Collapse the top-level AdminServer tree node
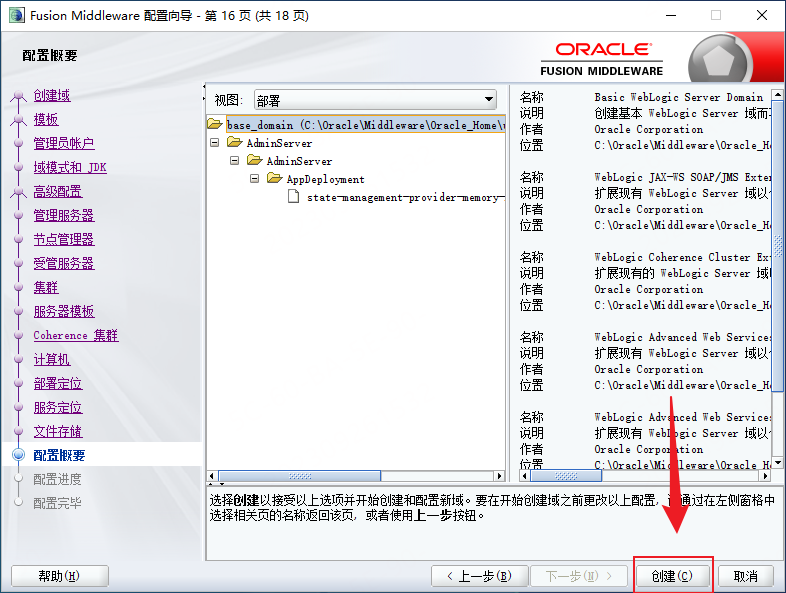Viewport: 786px width, 593px height. 215,143
